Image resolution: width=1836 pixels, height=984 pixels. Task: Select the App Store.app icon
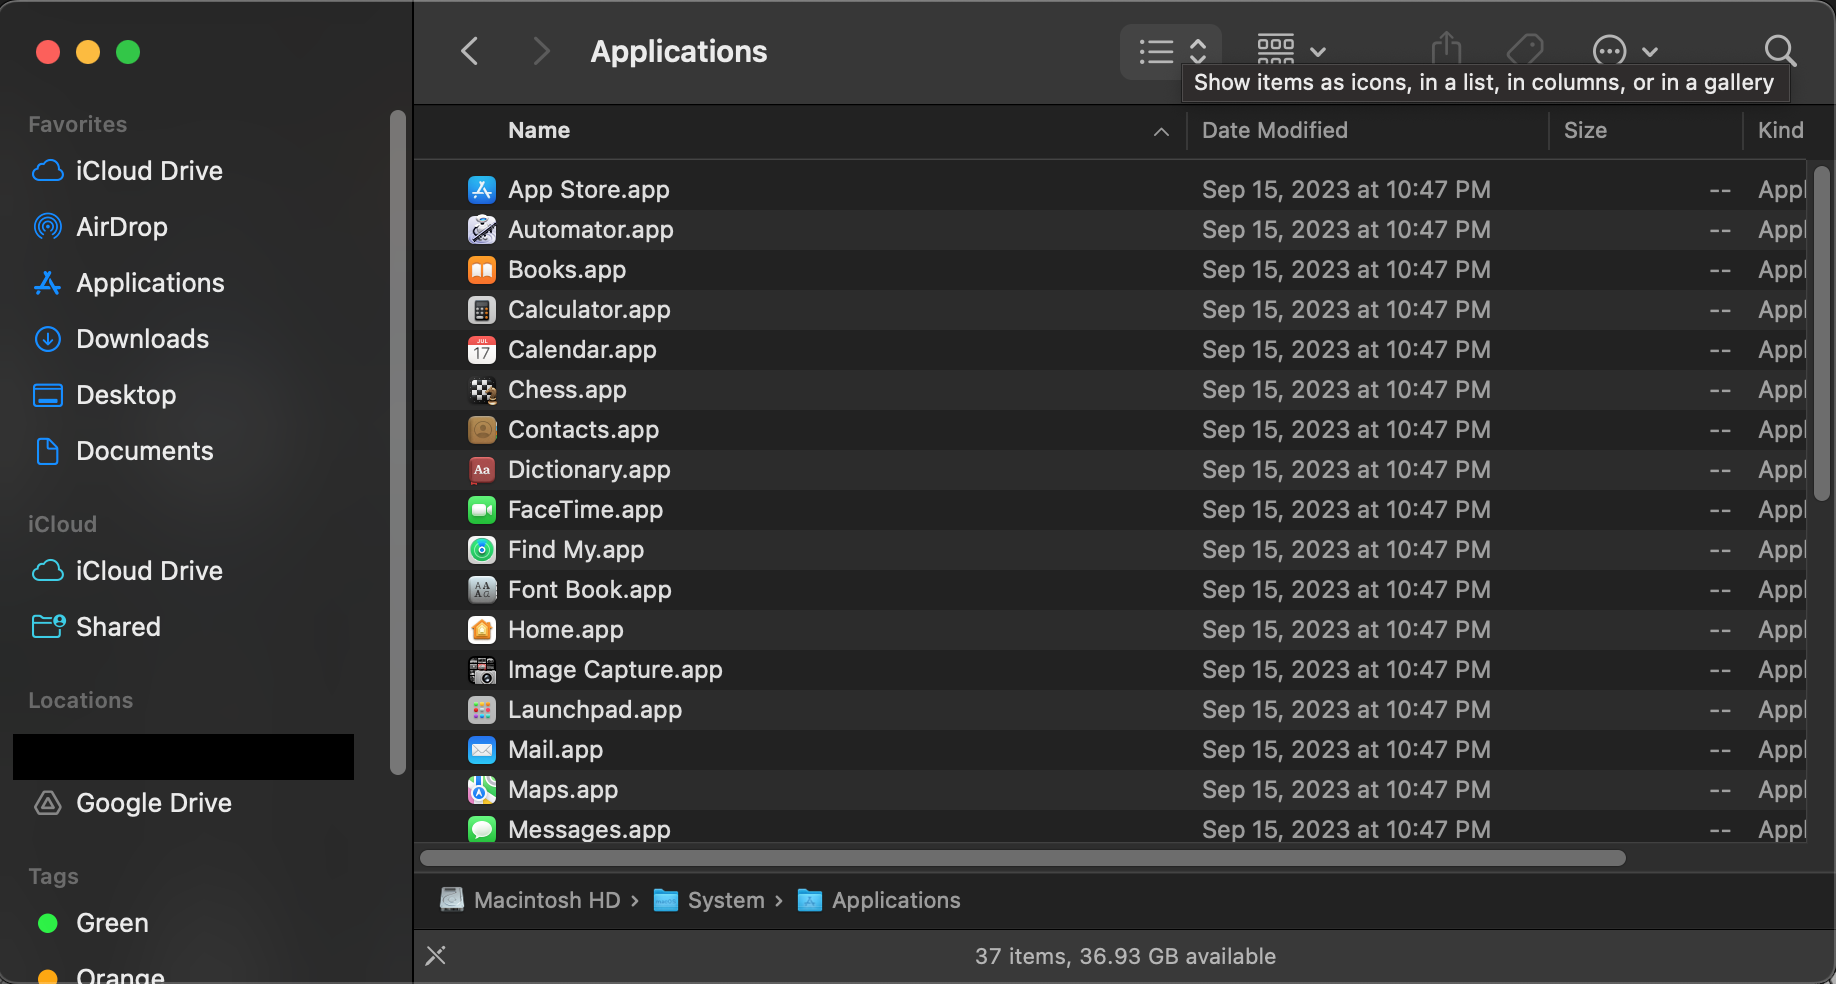click(x=482, y=190)
